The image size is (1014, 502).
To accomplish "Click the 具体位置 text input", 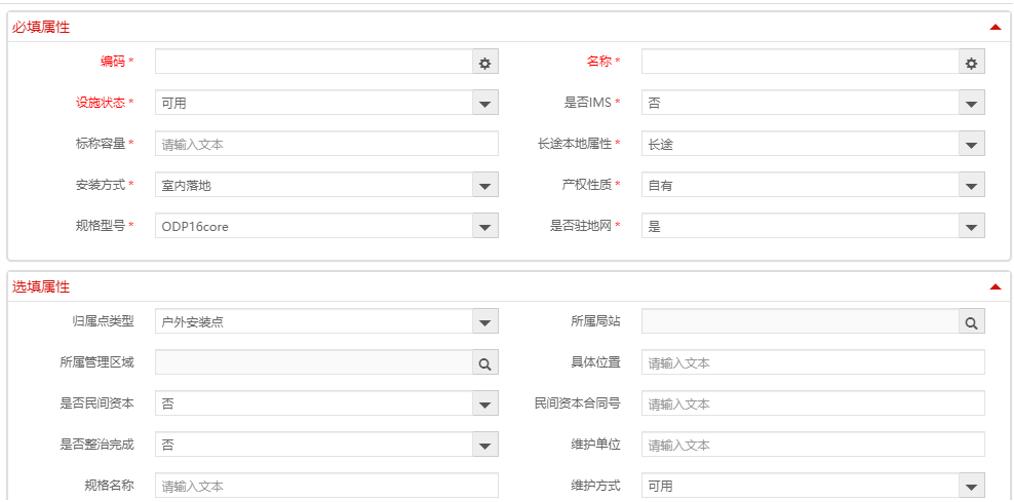I will 812,363.
